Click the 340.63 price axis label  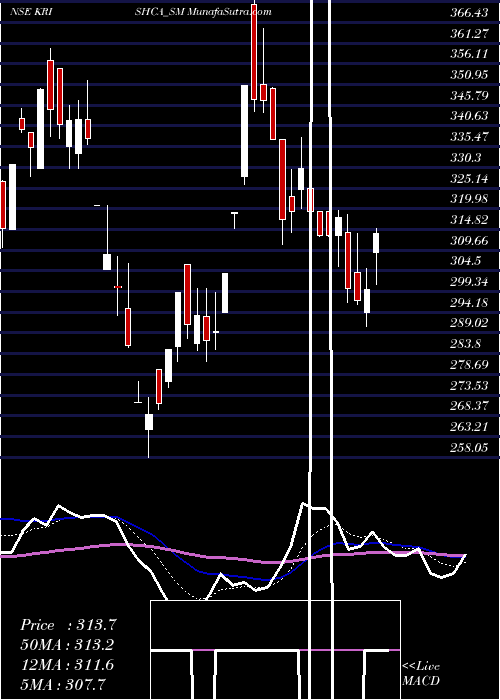click(469, 116)
